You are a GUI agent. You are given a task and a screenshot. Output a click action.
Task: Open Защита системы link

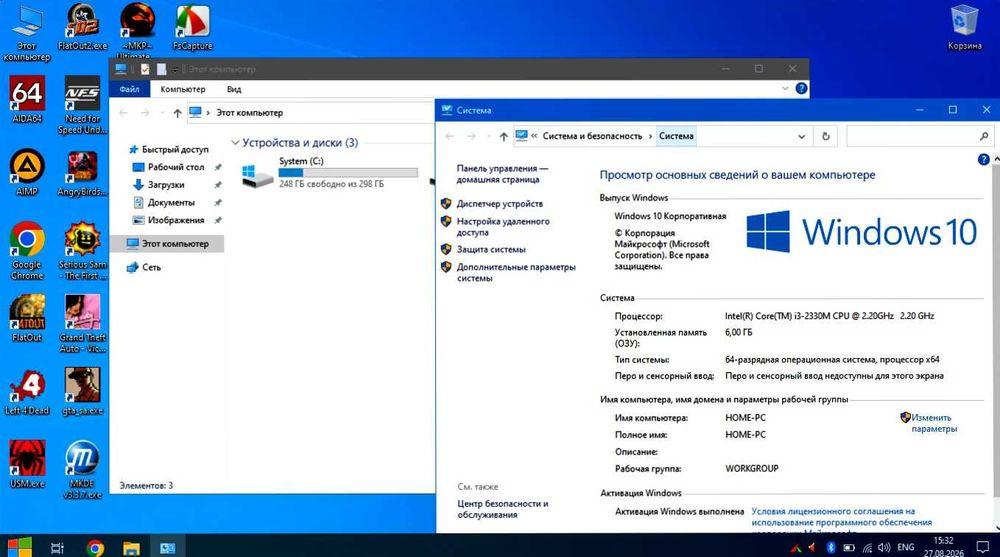click(490, 249)
